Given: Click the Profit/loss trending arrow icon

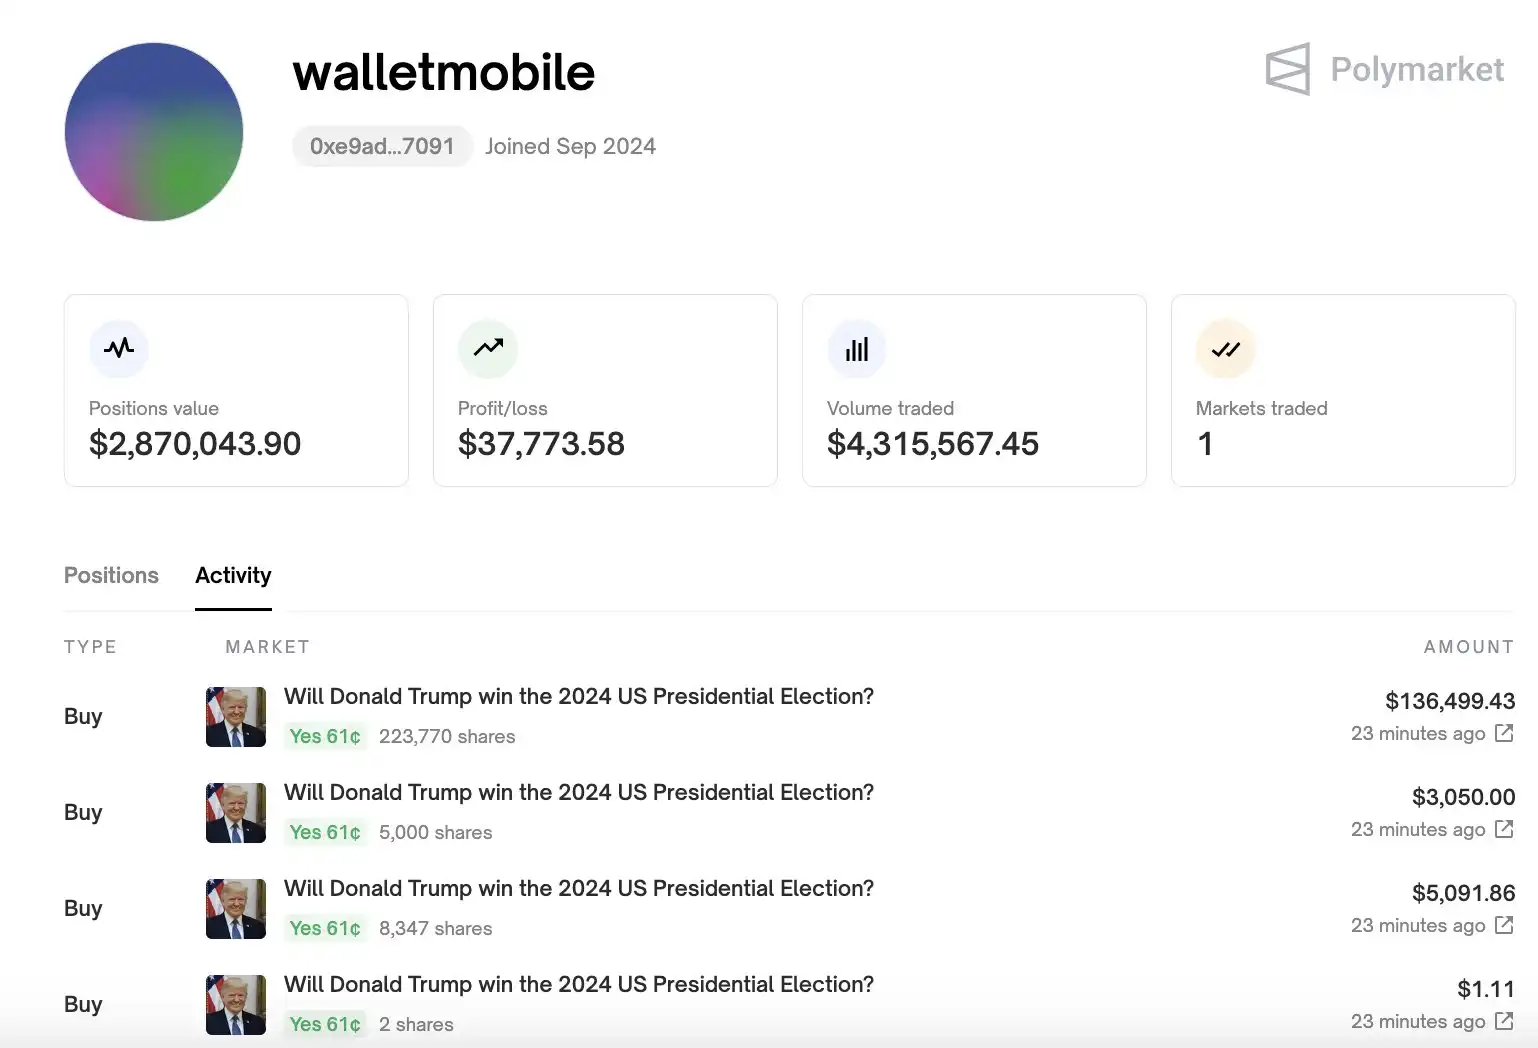Looking at the screenshot, I should (488, 348).
